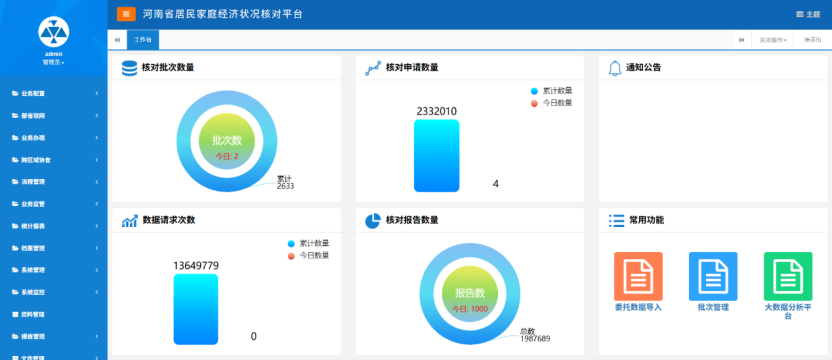Open the 管理员 user role dropdown

(x=54, y=63)
